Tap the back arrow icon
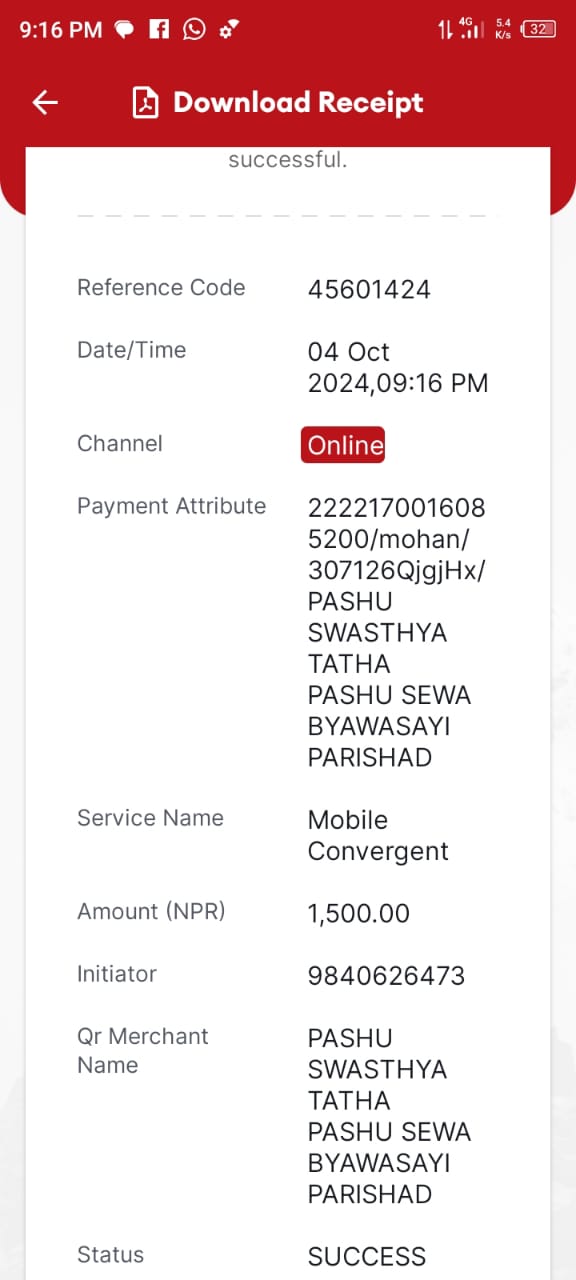 click(x=45, y=102)
